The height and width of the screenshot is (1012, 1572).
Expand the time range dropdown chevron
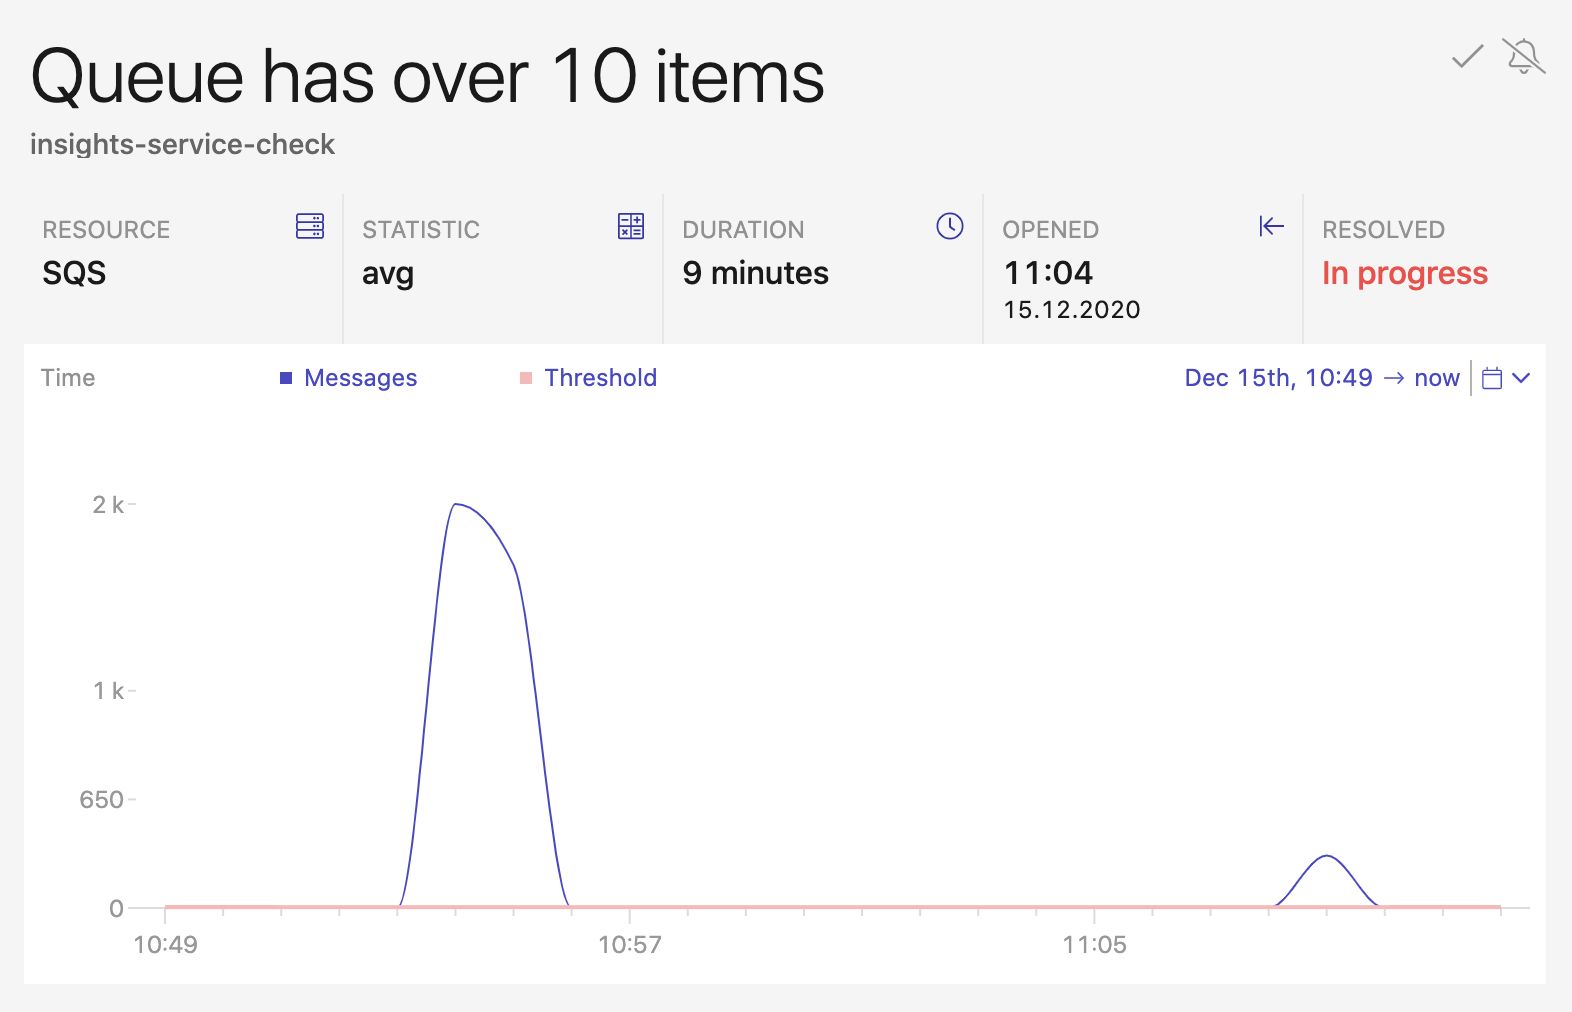pos(1521,378)
